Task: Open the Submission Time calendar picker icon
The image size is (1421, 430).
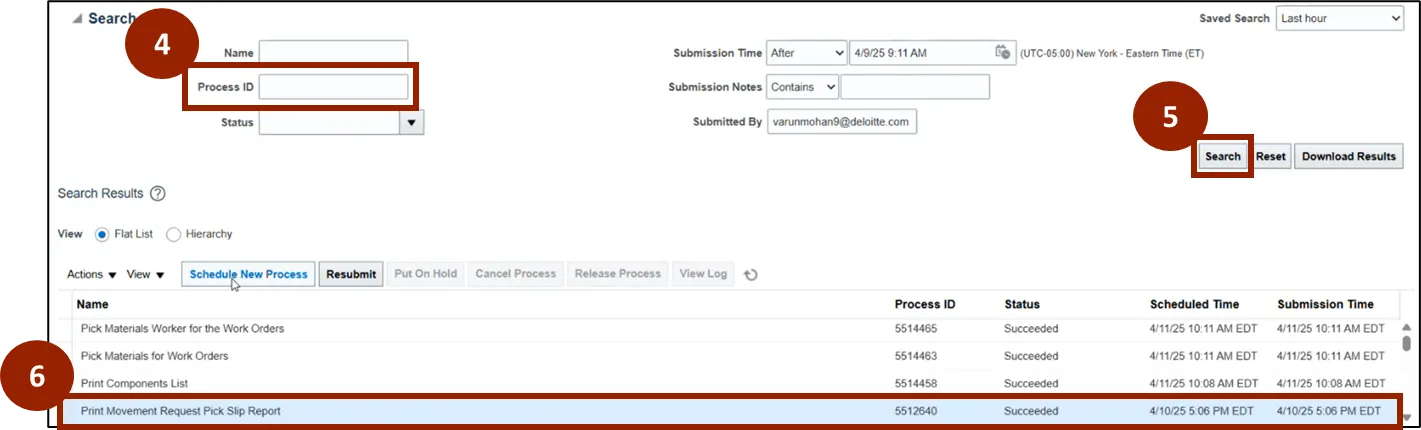Action: point(1002,53)
